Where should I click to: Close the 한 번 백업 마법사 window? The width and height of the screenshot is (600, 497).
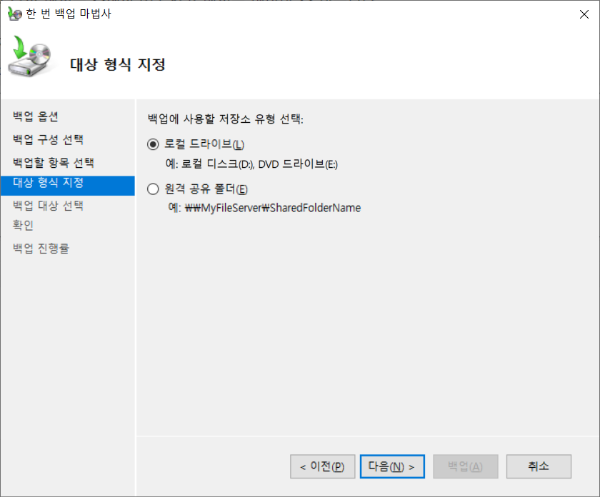(x=584, y=15)
